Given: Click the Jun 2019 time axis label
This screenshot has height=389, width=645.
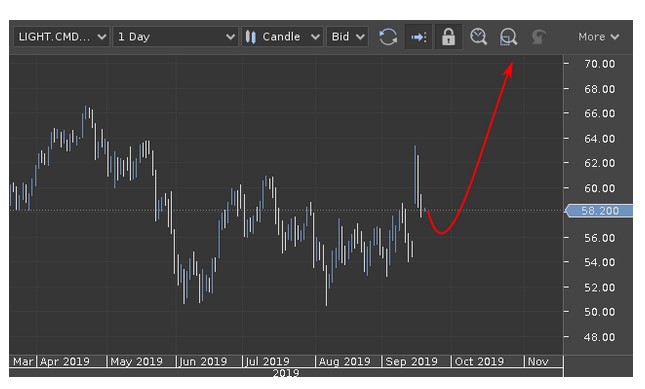Looking at the screenshot, I should coord(203,361).
